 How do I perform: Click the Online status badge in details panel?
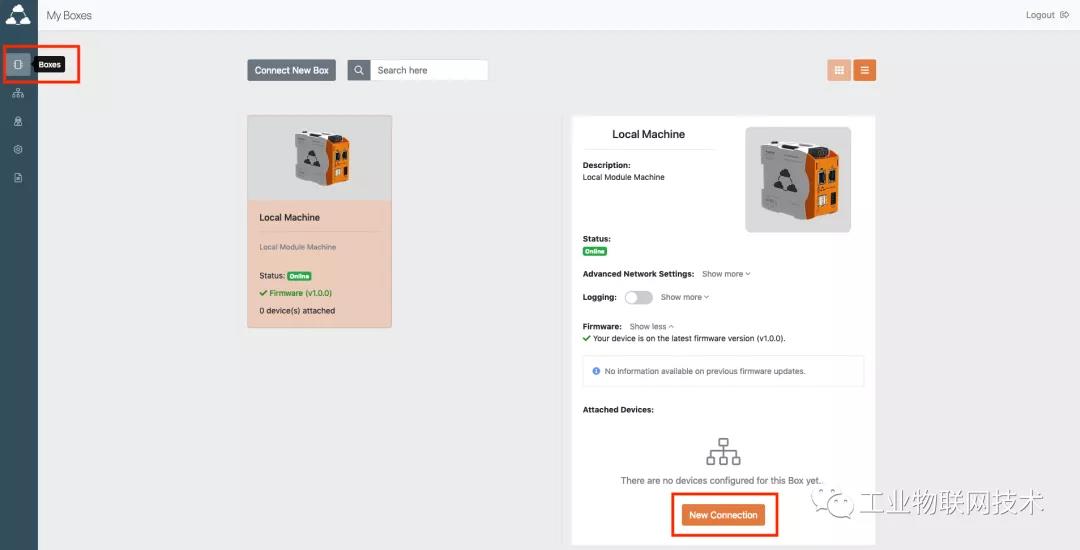click(x=594, y=251)
